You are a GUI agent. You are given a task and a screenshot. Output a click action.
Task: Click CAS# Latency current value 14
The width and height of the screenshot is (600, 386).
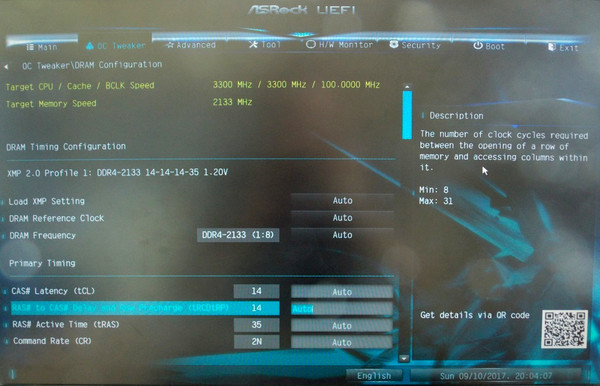(x=256, y=291)
